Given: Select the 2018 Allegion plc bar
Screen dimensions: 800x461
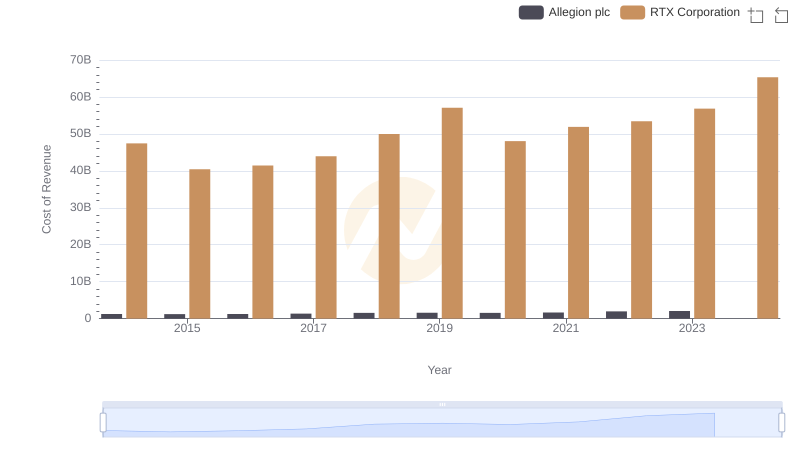Looking at the screenshot, I should 364,316.
